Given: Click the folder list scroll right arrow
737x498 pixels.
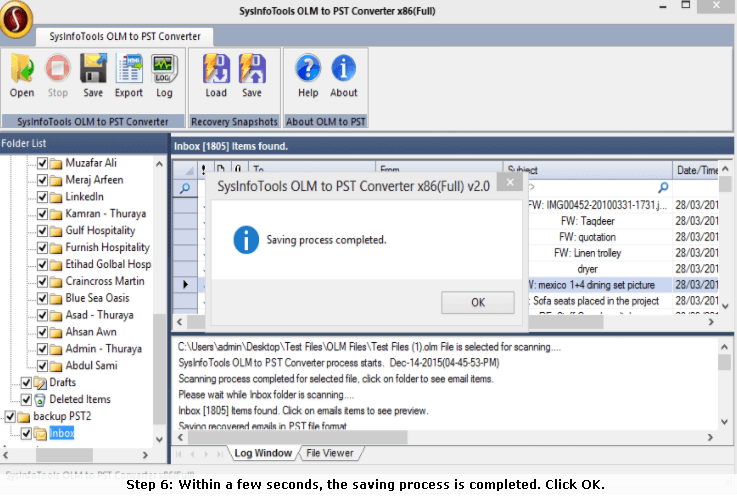Looking at the screenshot, I should [145, 455].
